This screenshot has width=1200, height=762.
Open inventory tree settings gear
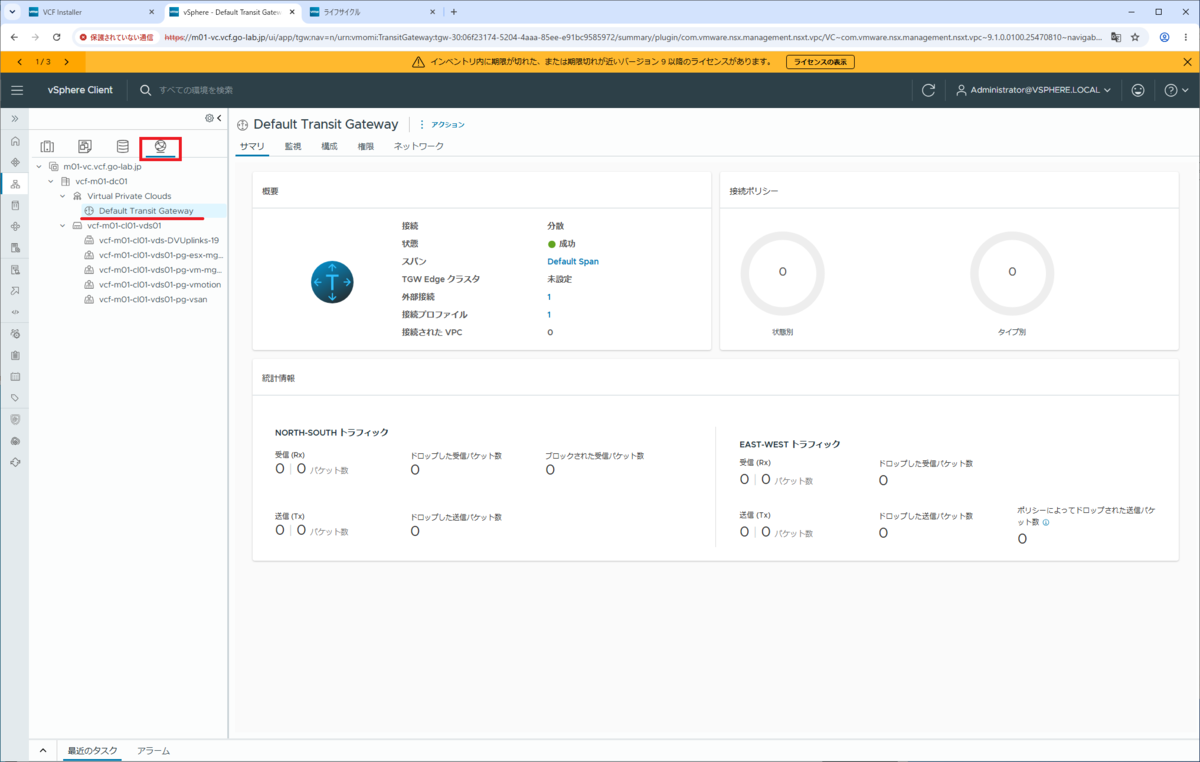(x=209, y=118)
